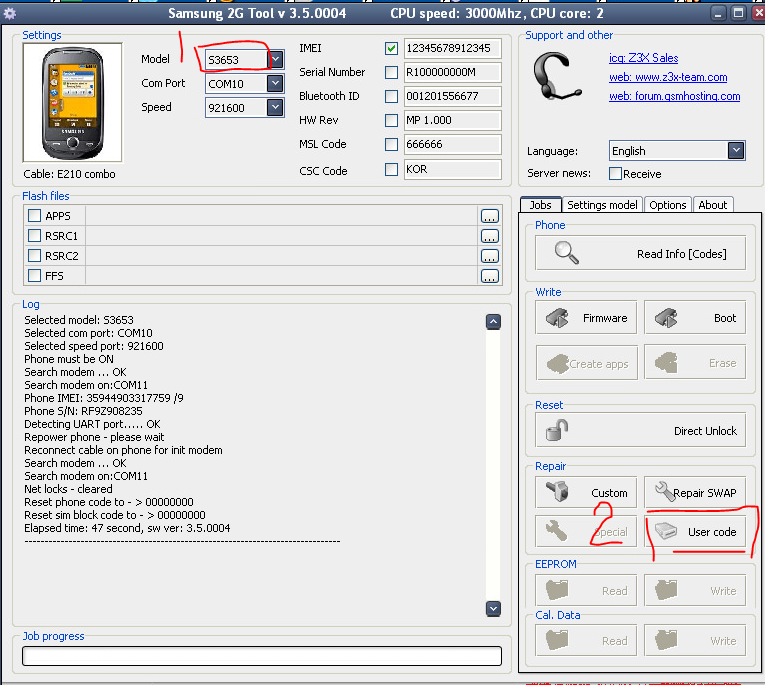Click the Firmware chip icon
765x685 pixels.
(557, 318)
